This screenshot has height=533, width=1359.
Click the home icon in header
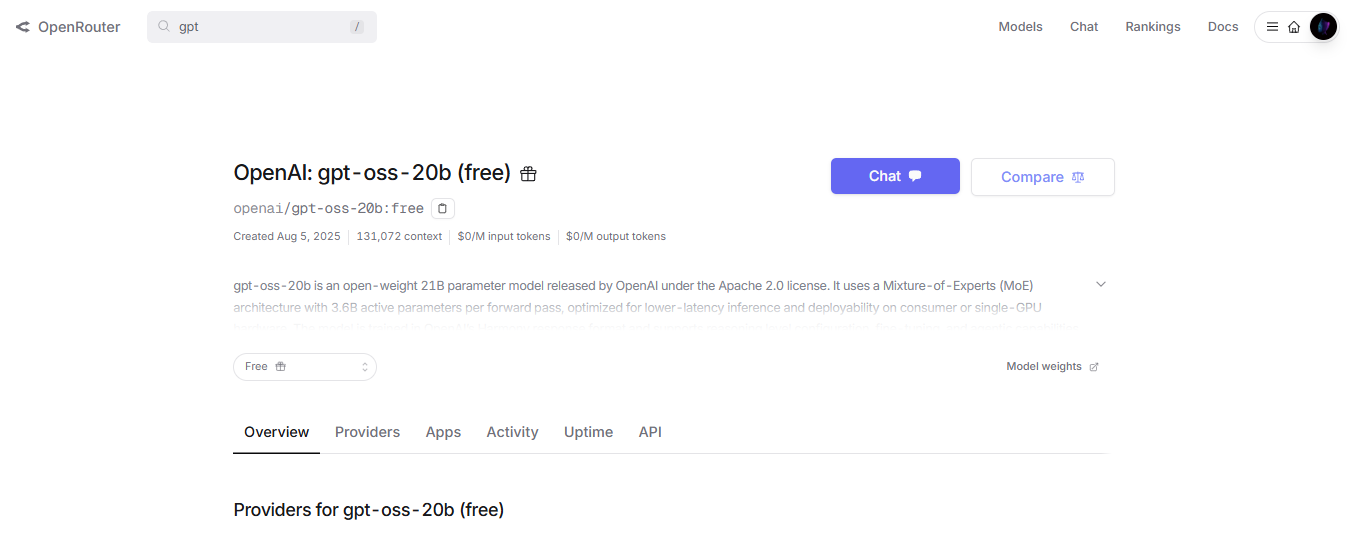[x=1294, y=27]
